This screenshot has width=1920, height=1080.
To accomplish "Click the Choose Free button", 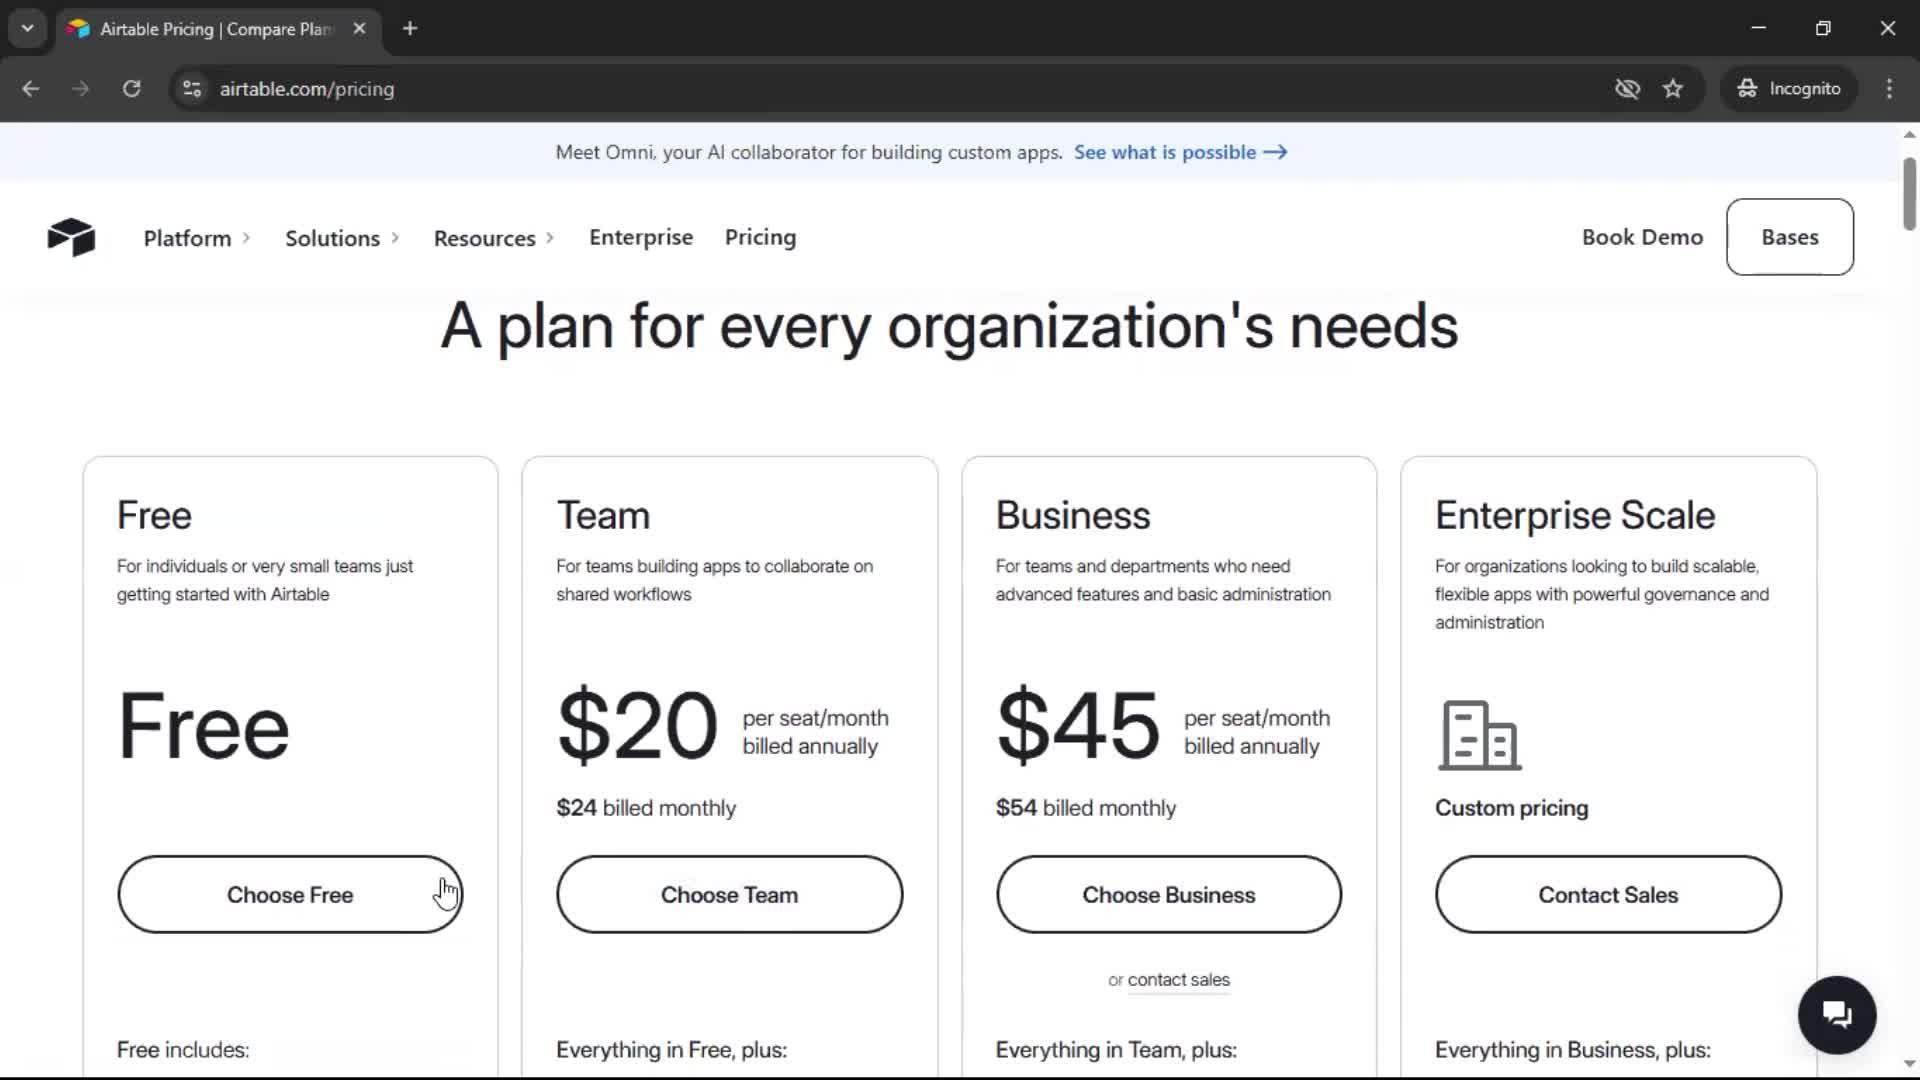I will point(290,894).
